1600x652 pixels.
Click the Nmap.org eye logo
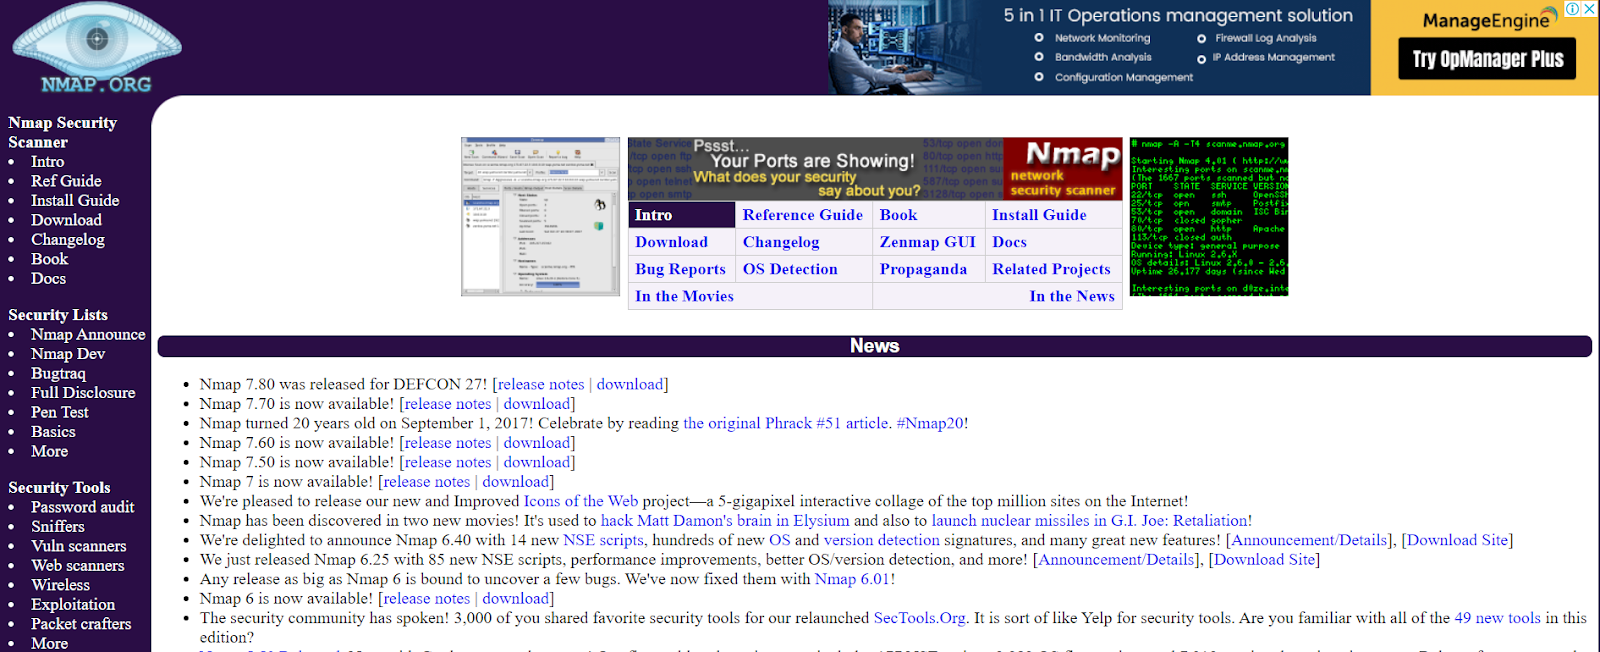tap(96, 47)
